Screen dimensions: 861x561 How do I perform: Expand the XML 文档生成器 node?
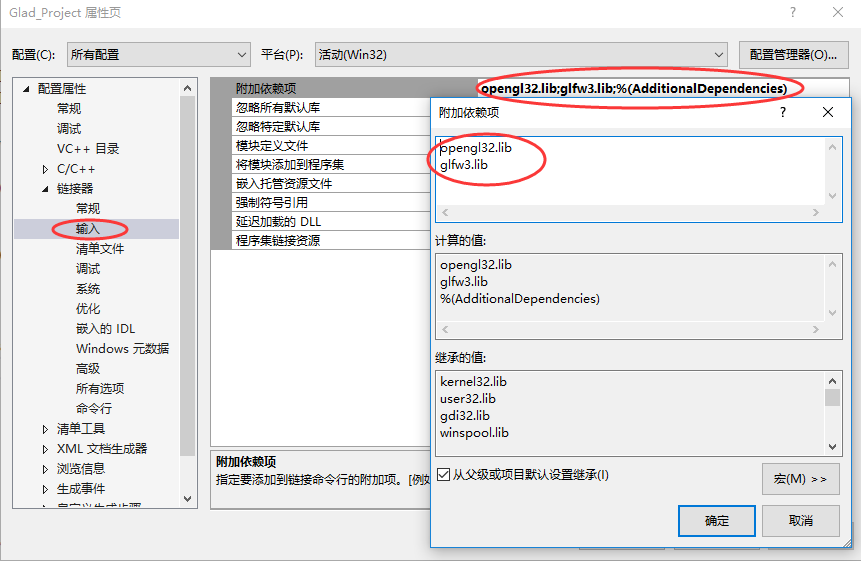tap(45, 449)
